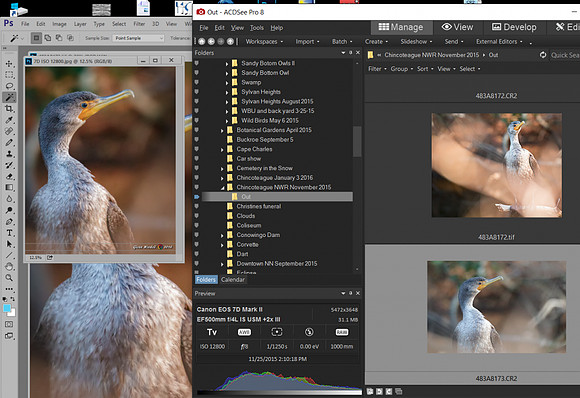Toggle Easy-Select indicator for Clouds folder
Screen dimensions: 580x398
197,216
